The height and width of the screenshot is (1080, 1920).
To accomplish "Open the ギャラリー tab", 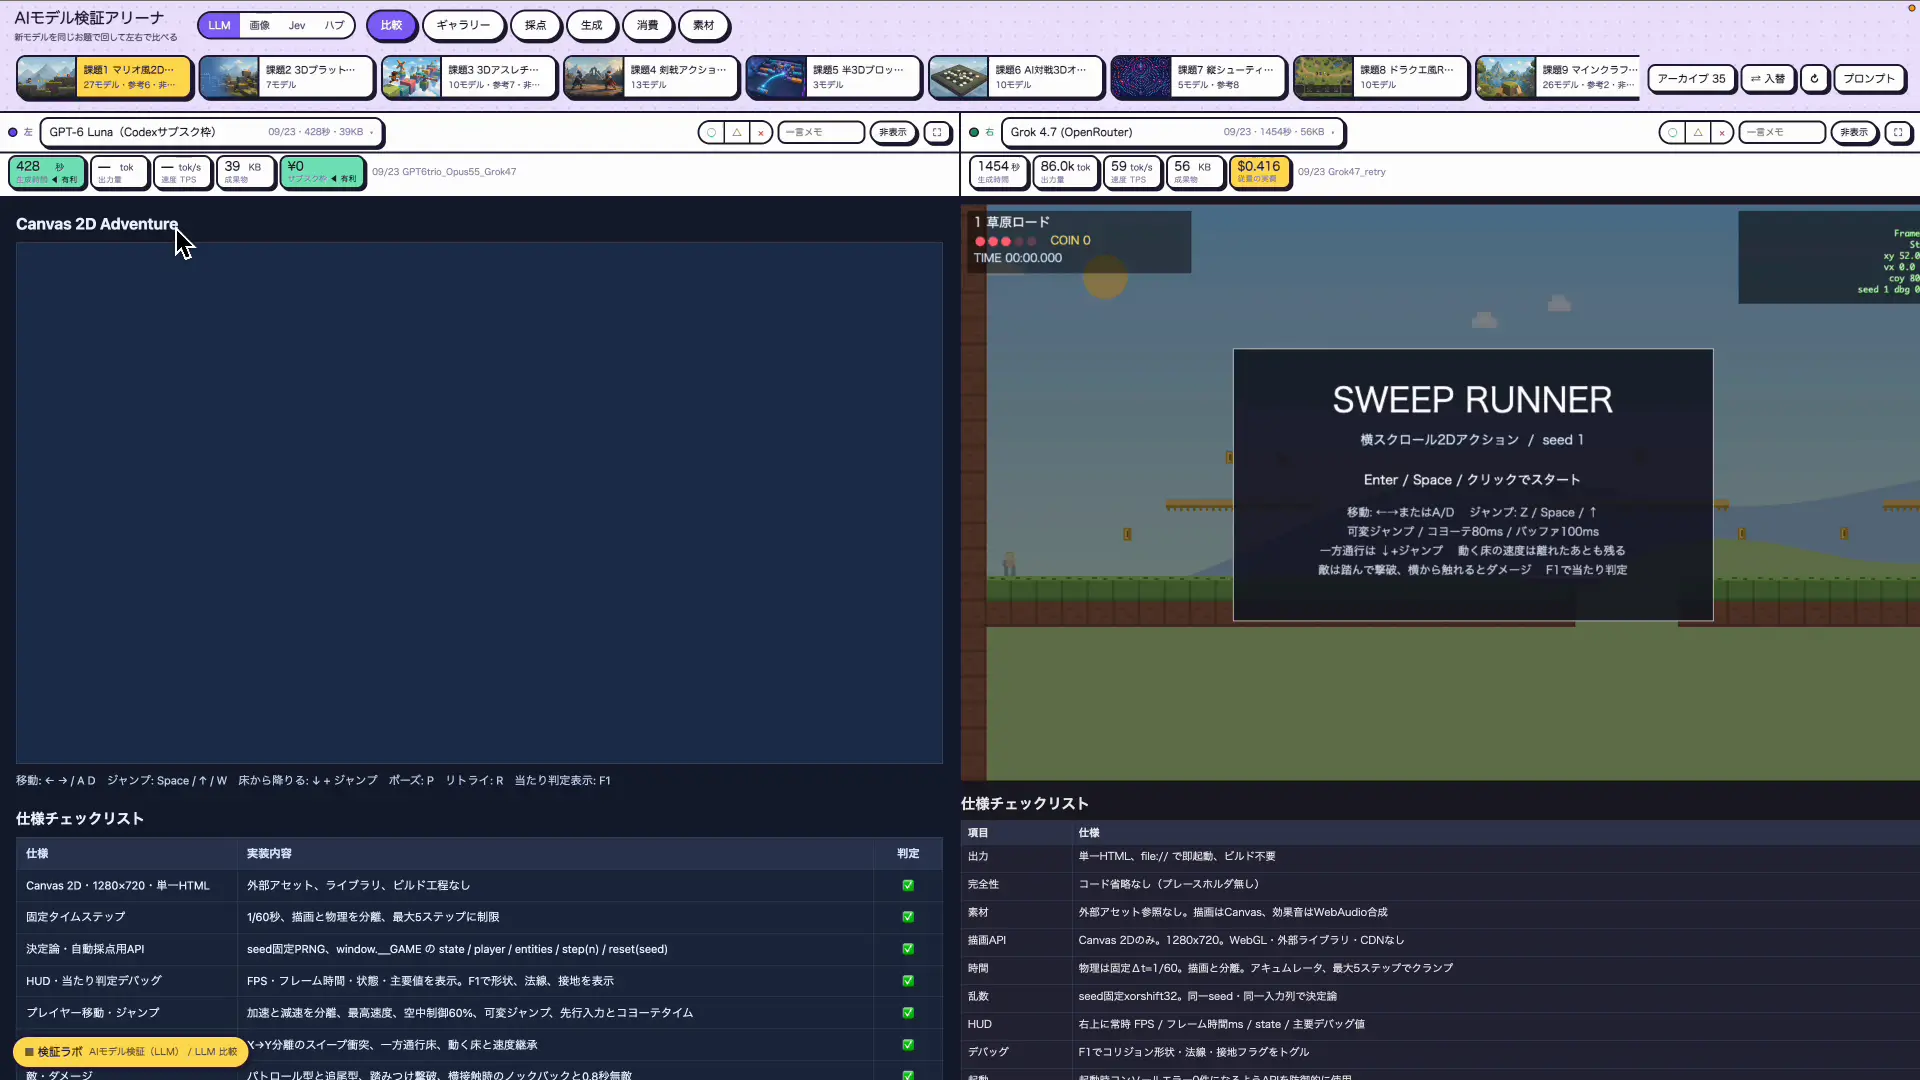I will click(463, 25).
